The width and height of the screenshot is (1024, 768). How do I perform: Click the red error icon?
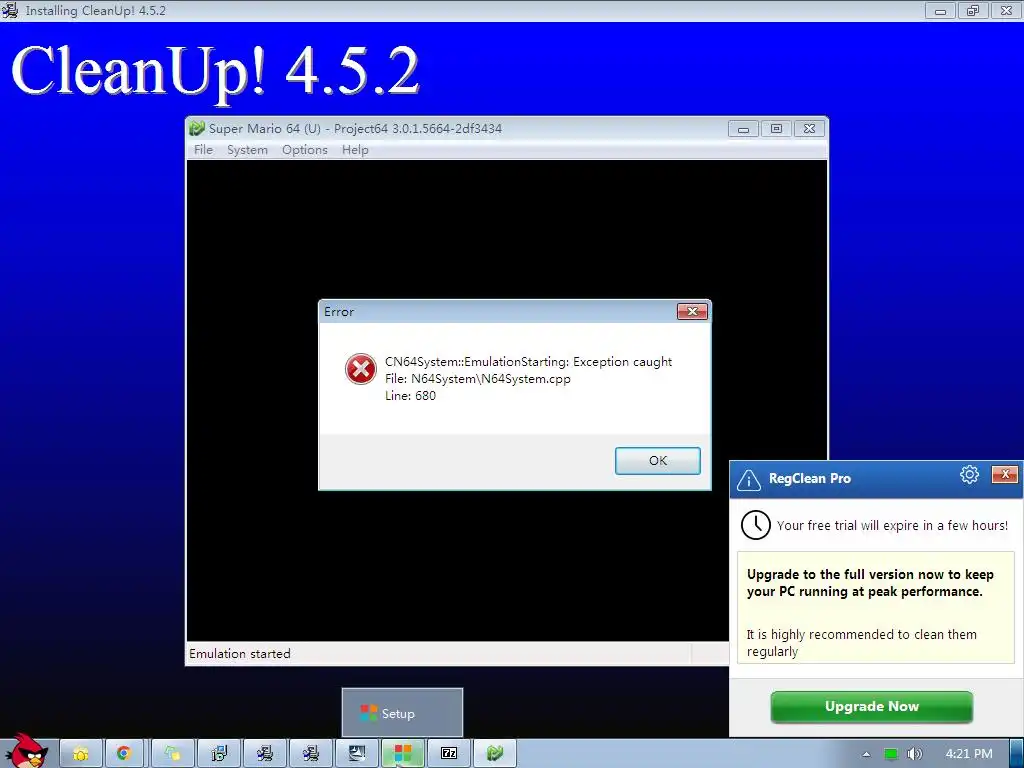click(360, 369)
